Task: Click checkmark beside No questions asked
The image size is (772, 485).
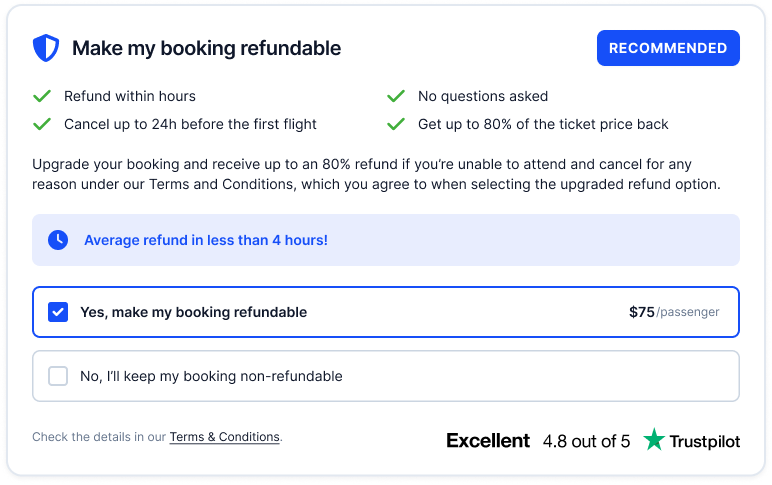Action: 396,96
